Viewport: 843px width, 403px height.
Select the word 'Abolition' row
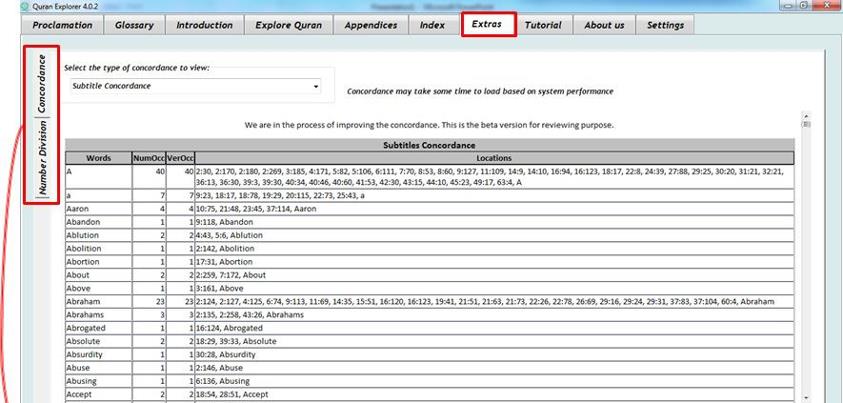click(x=430, y=248)
